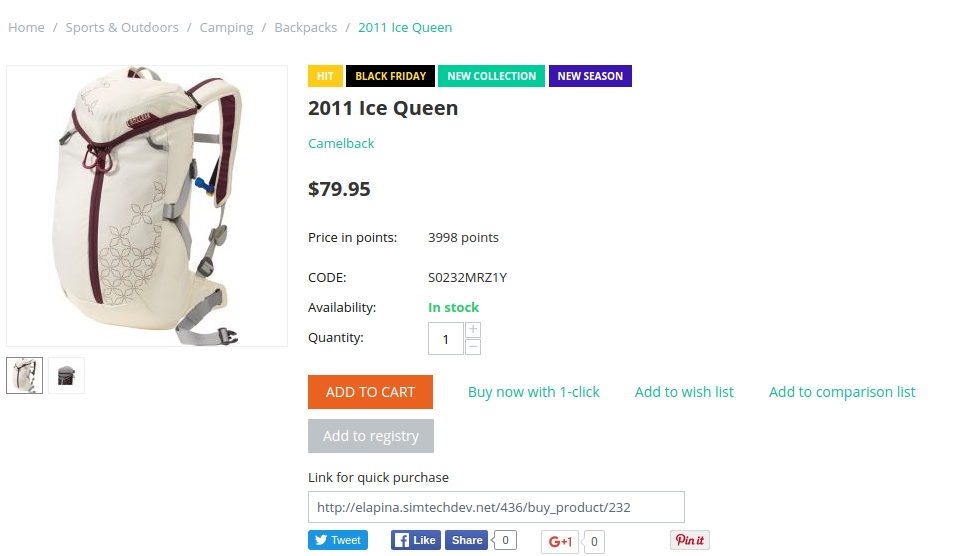
Task: Add the item to comparison list
Action: tap(842, 392)
